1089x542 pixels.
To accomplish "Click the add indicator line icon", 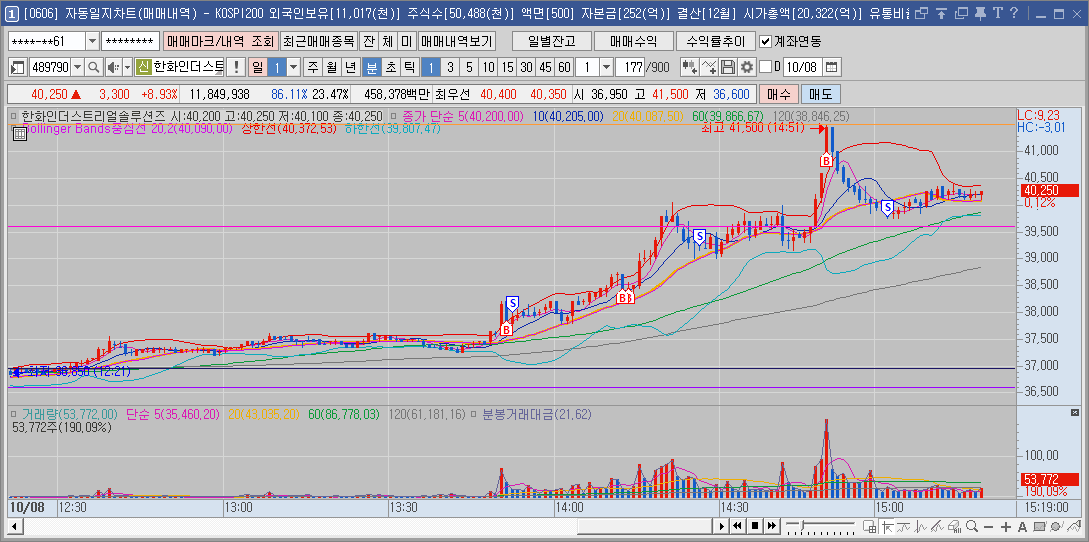I will point(709,67).
